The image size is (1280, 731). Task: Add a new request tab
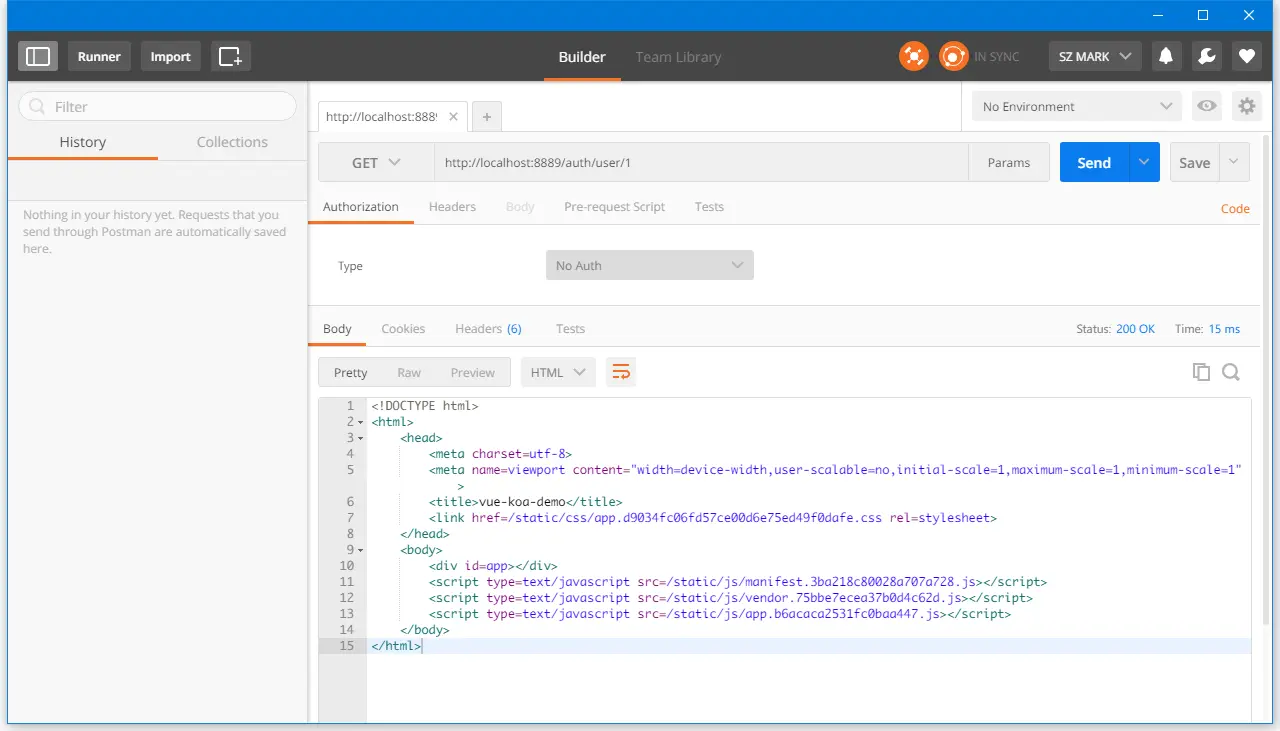(487, 117)
